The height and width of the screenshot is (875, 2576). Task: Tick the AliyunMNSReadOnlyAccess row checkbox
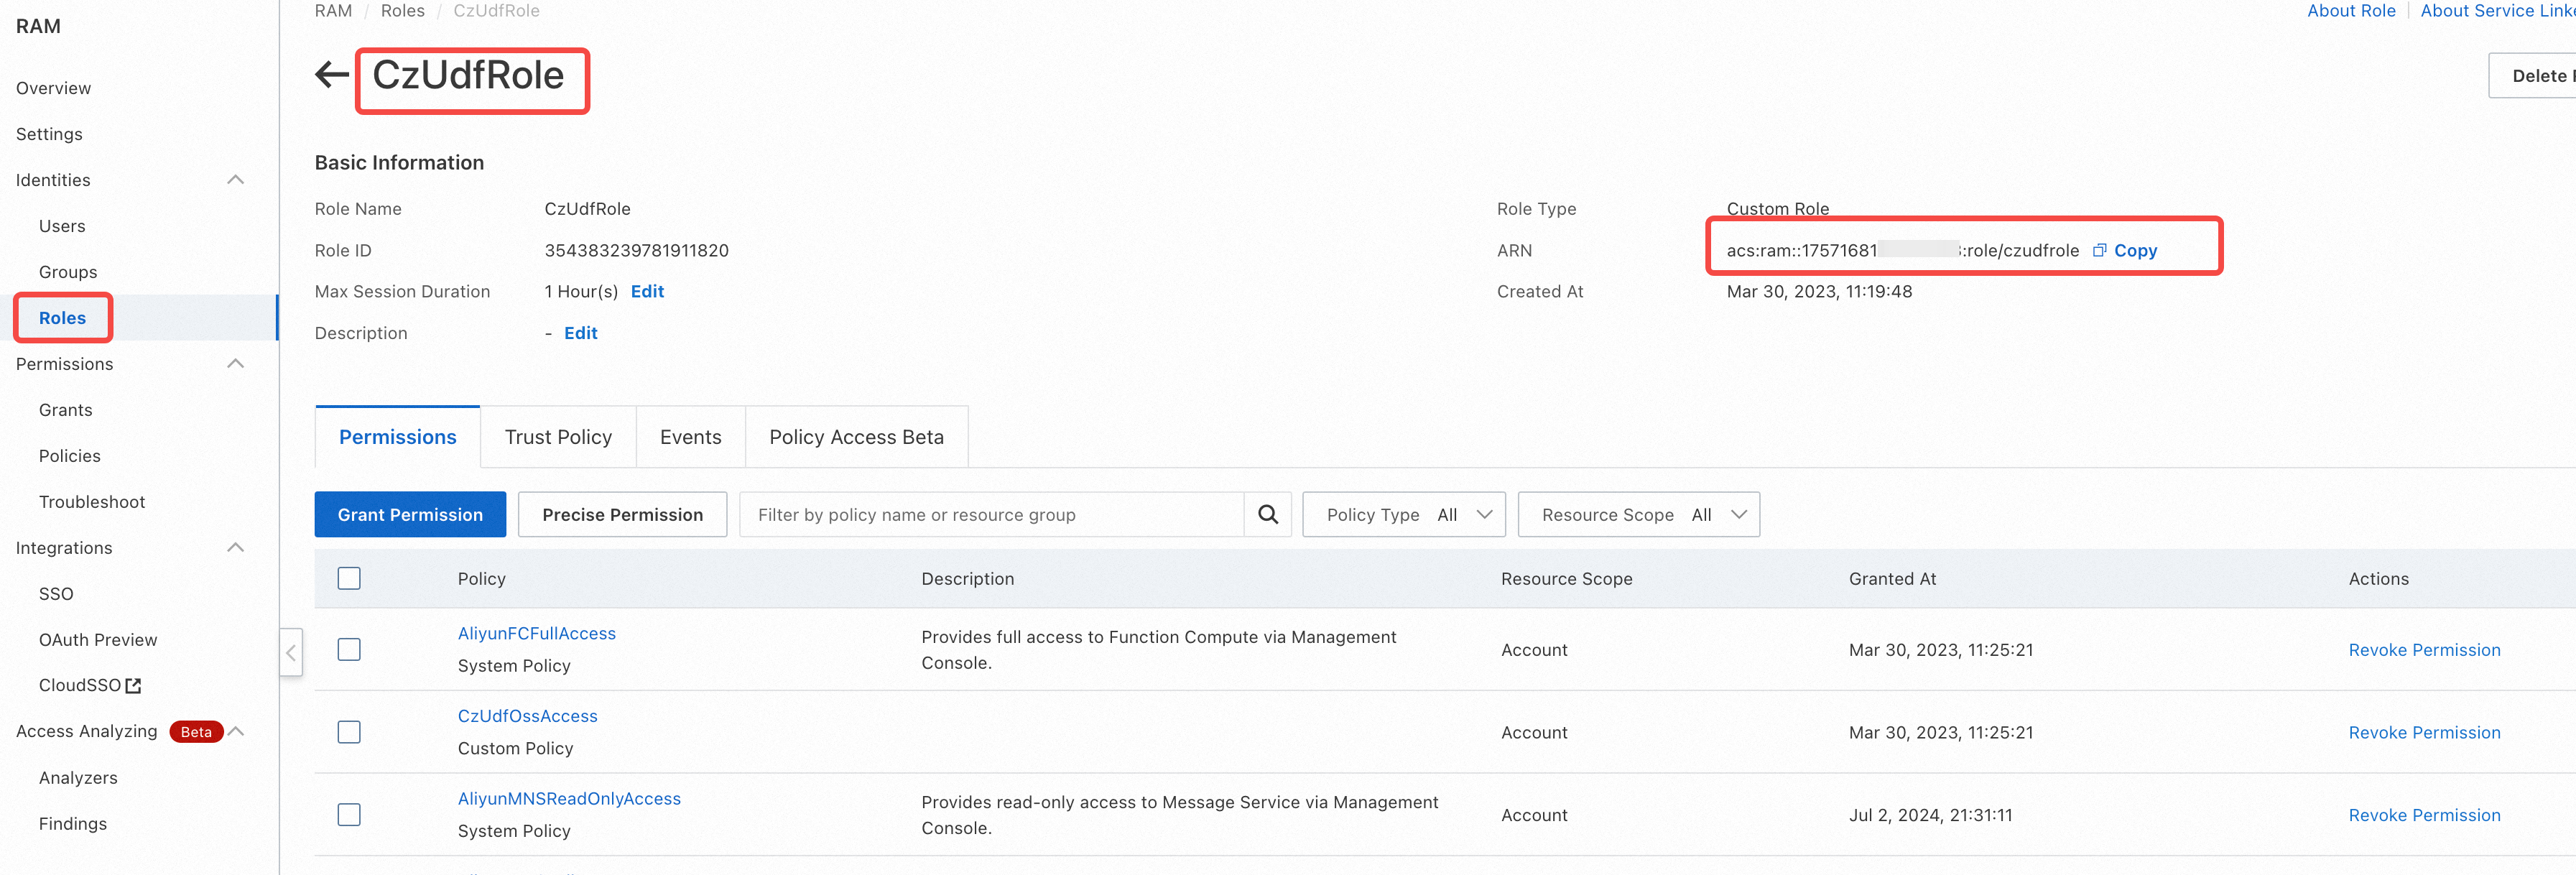(349, 815)
